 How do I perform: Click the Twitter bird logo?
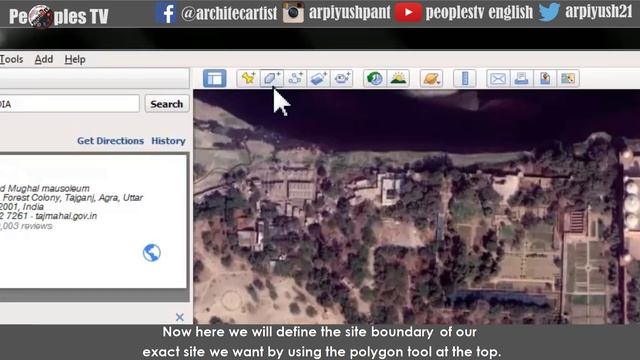549,11
